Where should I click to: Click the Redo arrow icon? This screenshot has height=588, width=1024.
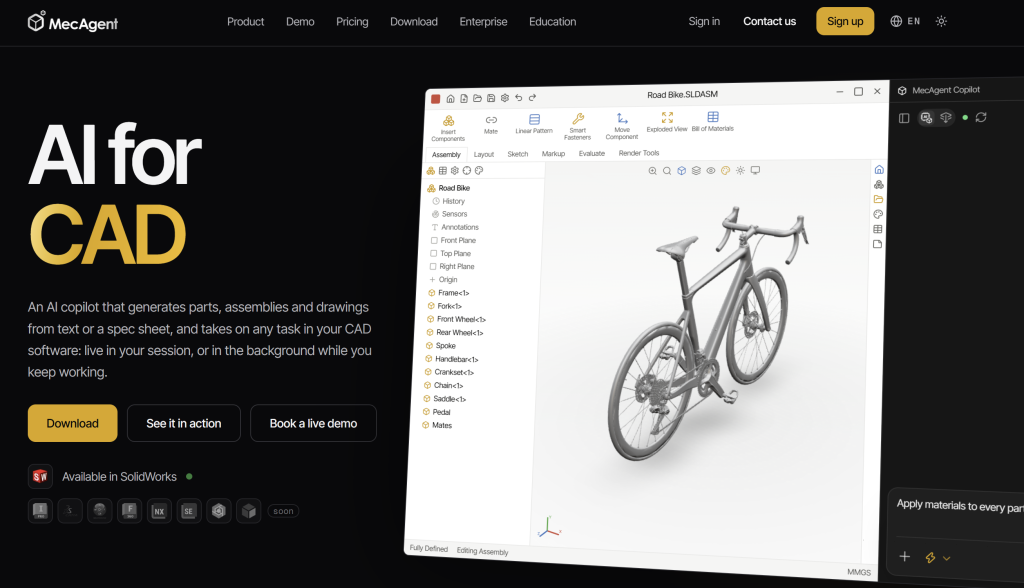pos(532,97)
